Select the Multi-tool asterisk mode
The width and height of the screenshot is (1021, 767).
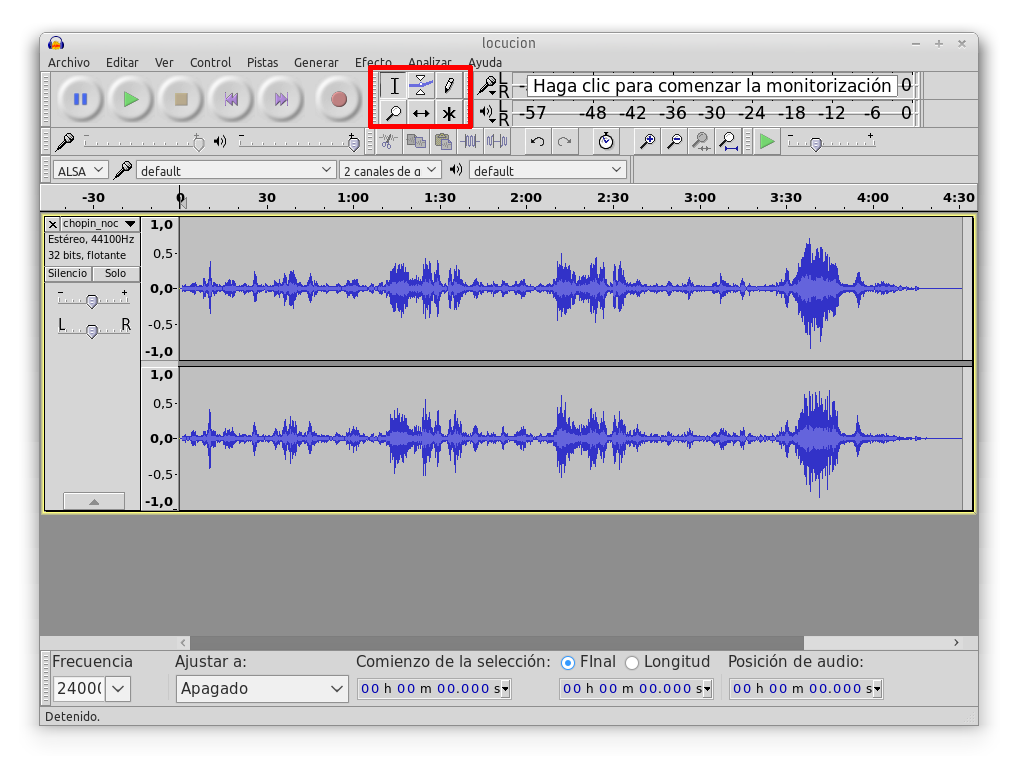449,113
